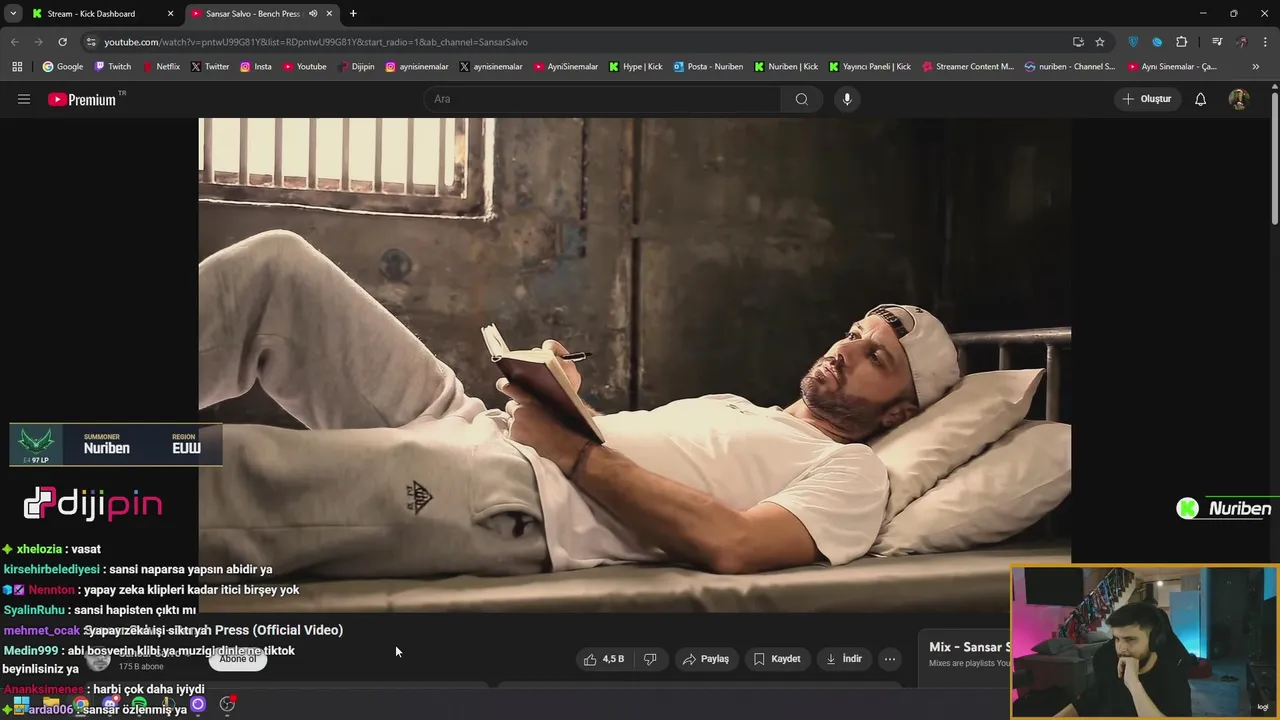Open the YouTube notifications bell
The width and height of the screenshot is (1280, 720).
click(1201, 99)
